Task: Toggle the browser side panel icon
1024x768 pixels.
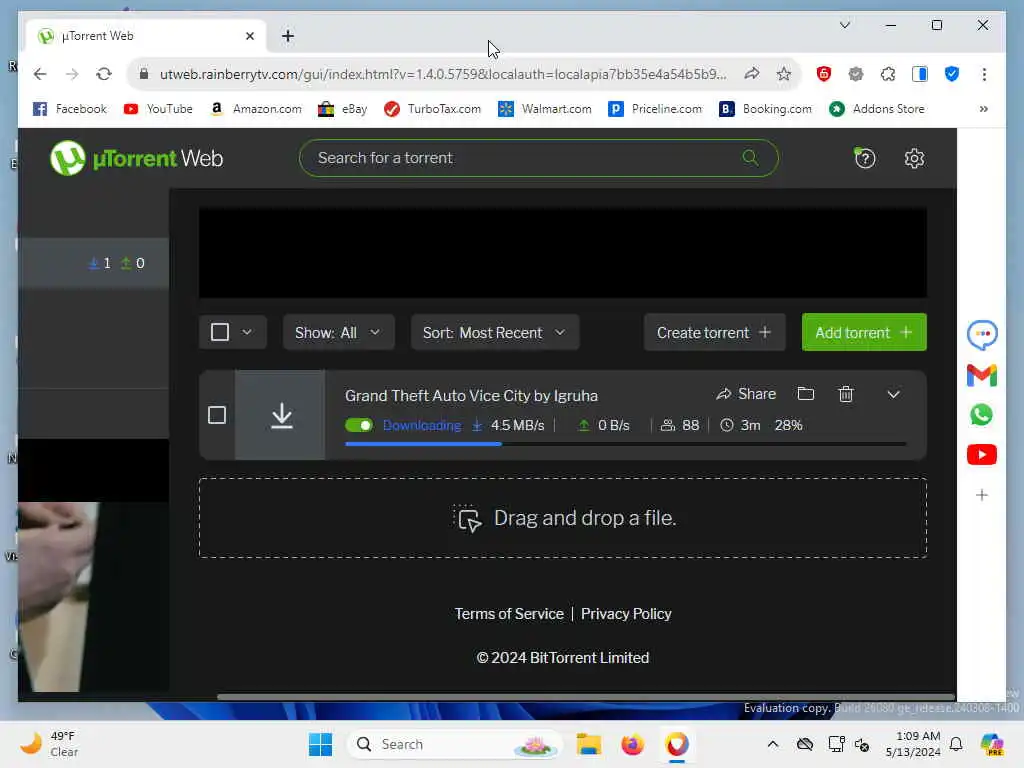Action: point(920,74)
